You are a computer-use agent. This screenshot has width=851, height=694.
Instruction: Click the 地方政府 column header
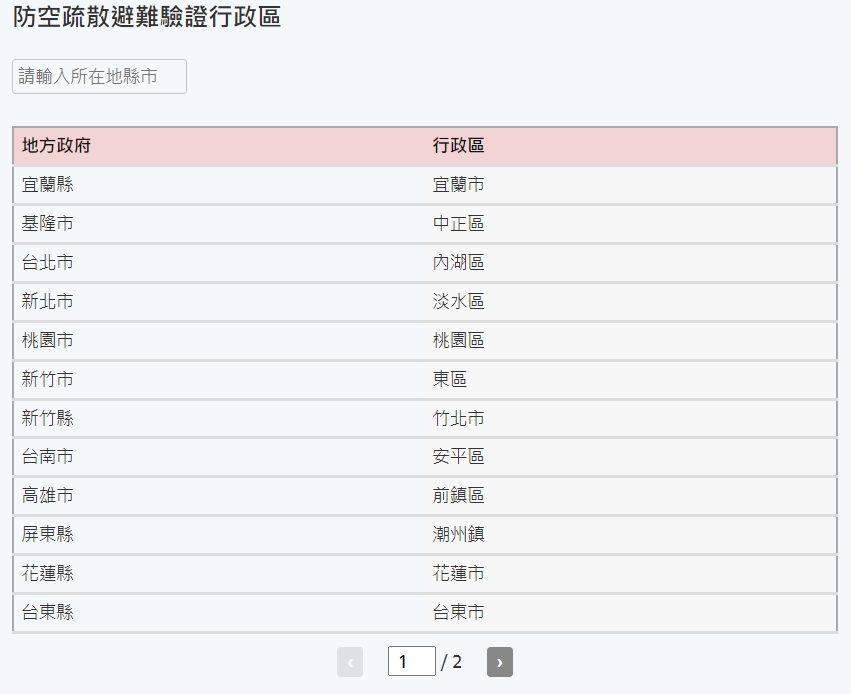[x=57, y=146]
